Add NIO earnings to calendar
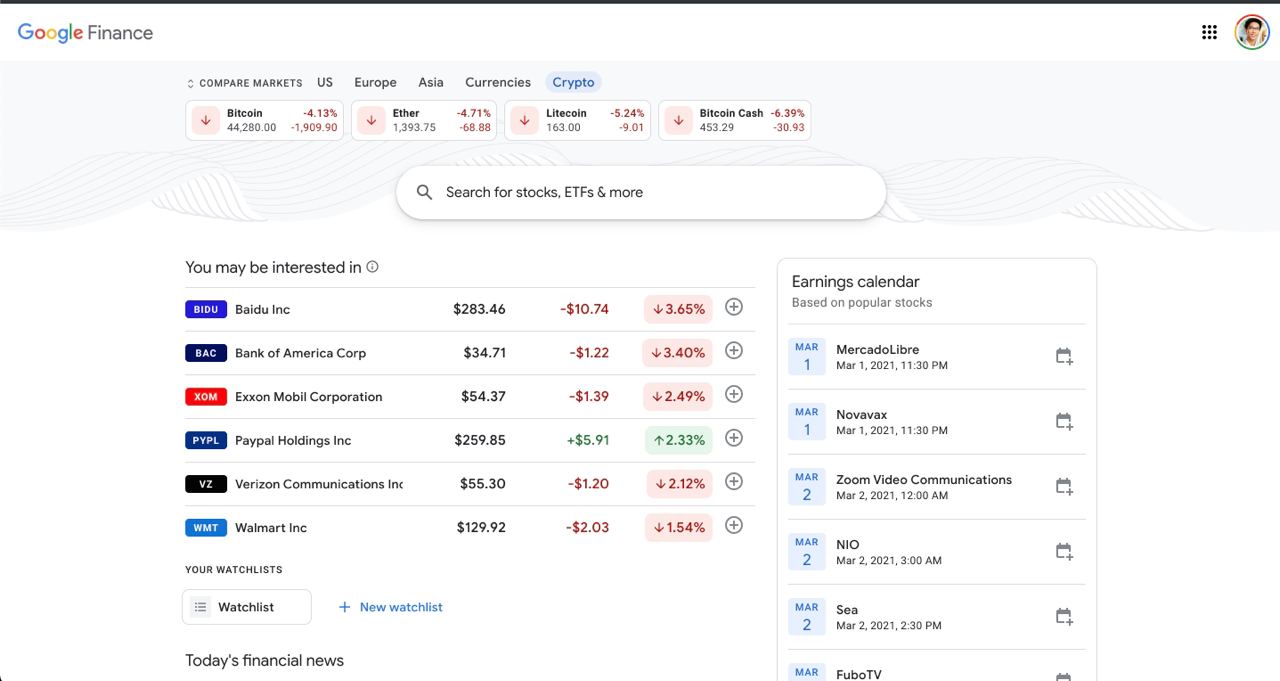The image size is (1280, 681). 1064,551
